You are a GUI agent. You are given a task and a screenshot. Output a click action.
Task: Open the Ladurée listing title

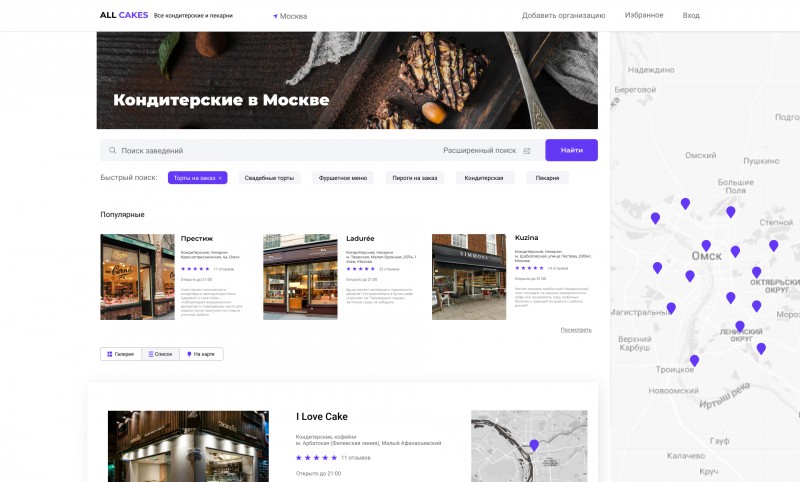(360, 238)
